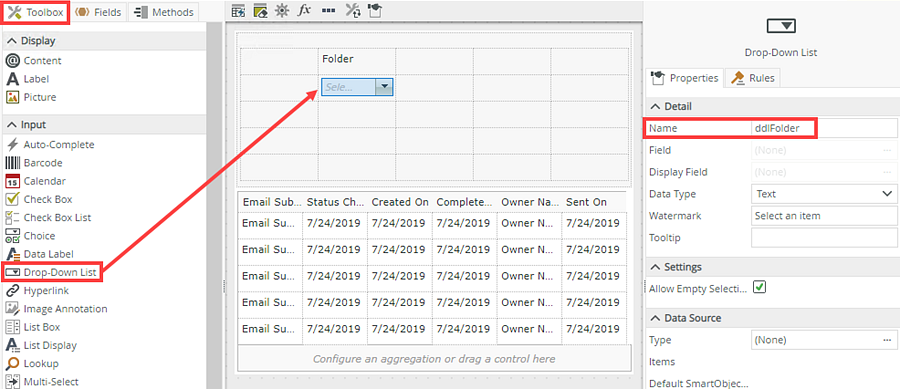
Task: Click the Data Source Type ellipsis button
Action: tap(887, 340)
